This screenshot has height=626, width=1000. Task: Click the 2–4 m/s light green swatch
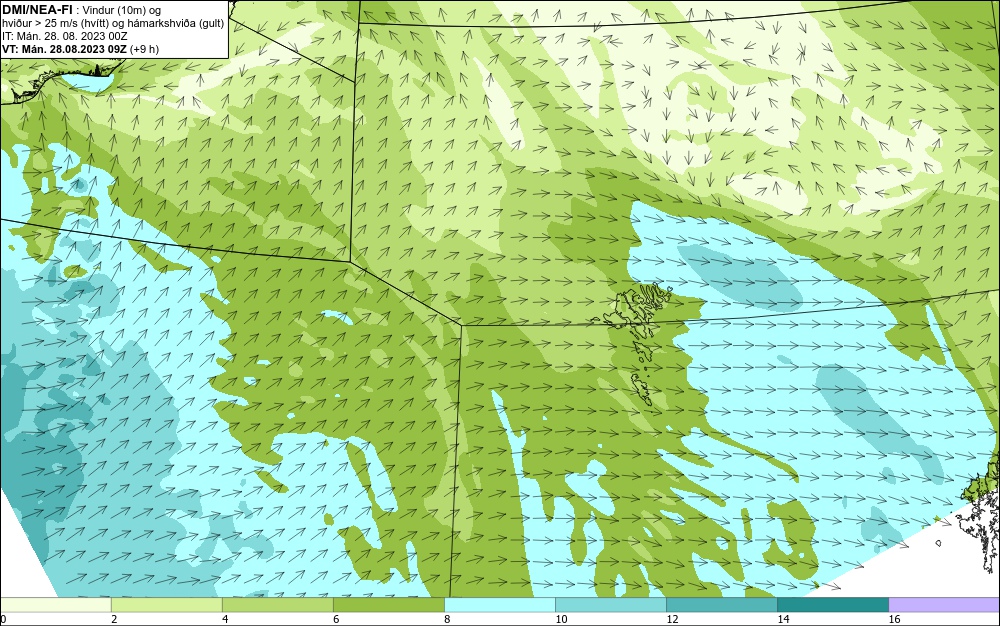pos(166,604)
